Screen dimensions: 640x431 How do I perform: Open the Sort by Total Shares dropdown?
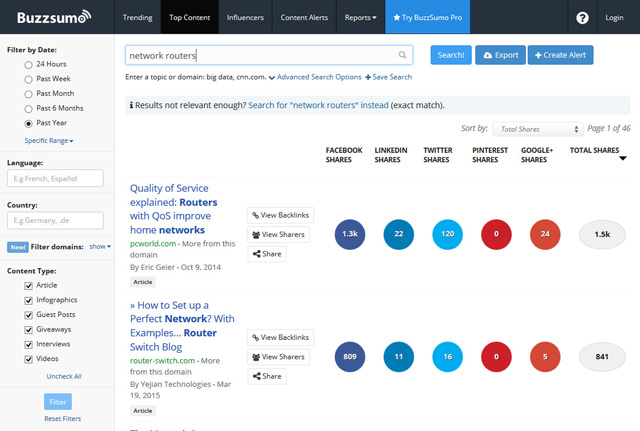pyautogui.click(x=538, y=129)
